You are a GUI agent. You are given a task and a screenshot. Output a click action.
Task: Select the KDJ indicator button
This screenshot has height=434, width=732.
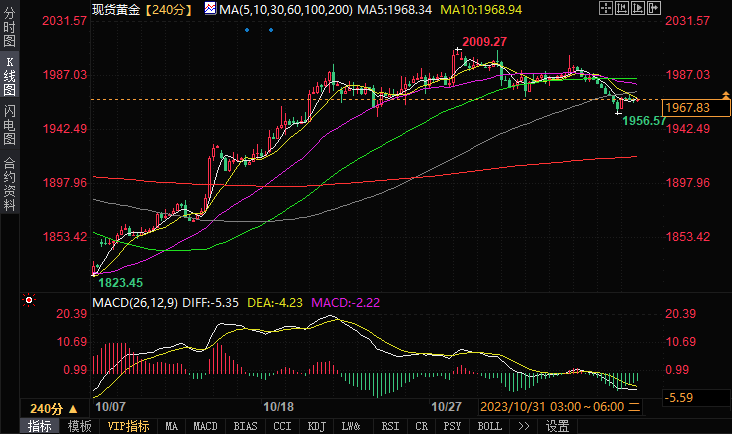pos(317,426)
